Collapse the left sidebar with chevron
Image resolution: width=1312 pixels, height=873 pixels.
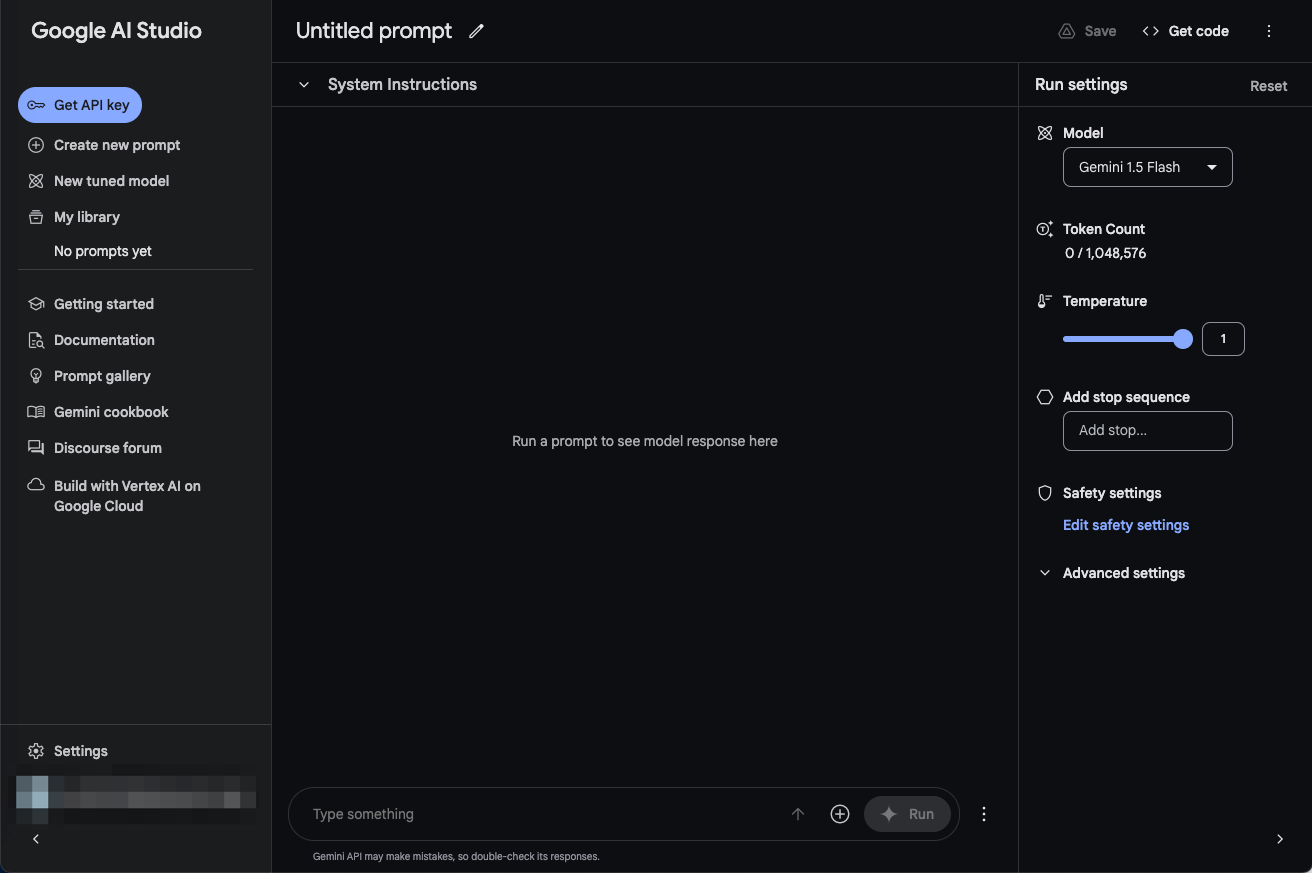coord(36,839)
